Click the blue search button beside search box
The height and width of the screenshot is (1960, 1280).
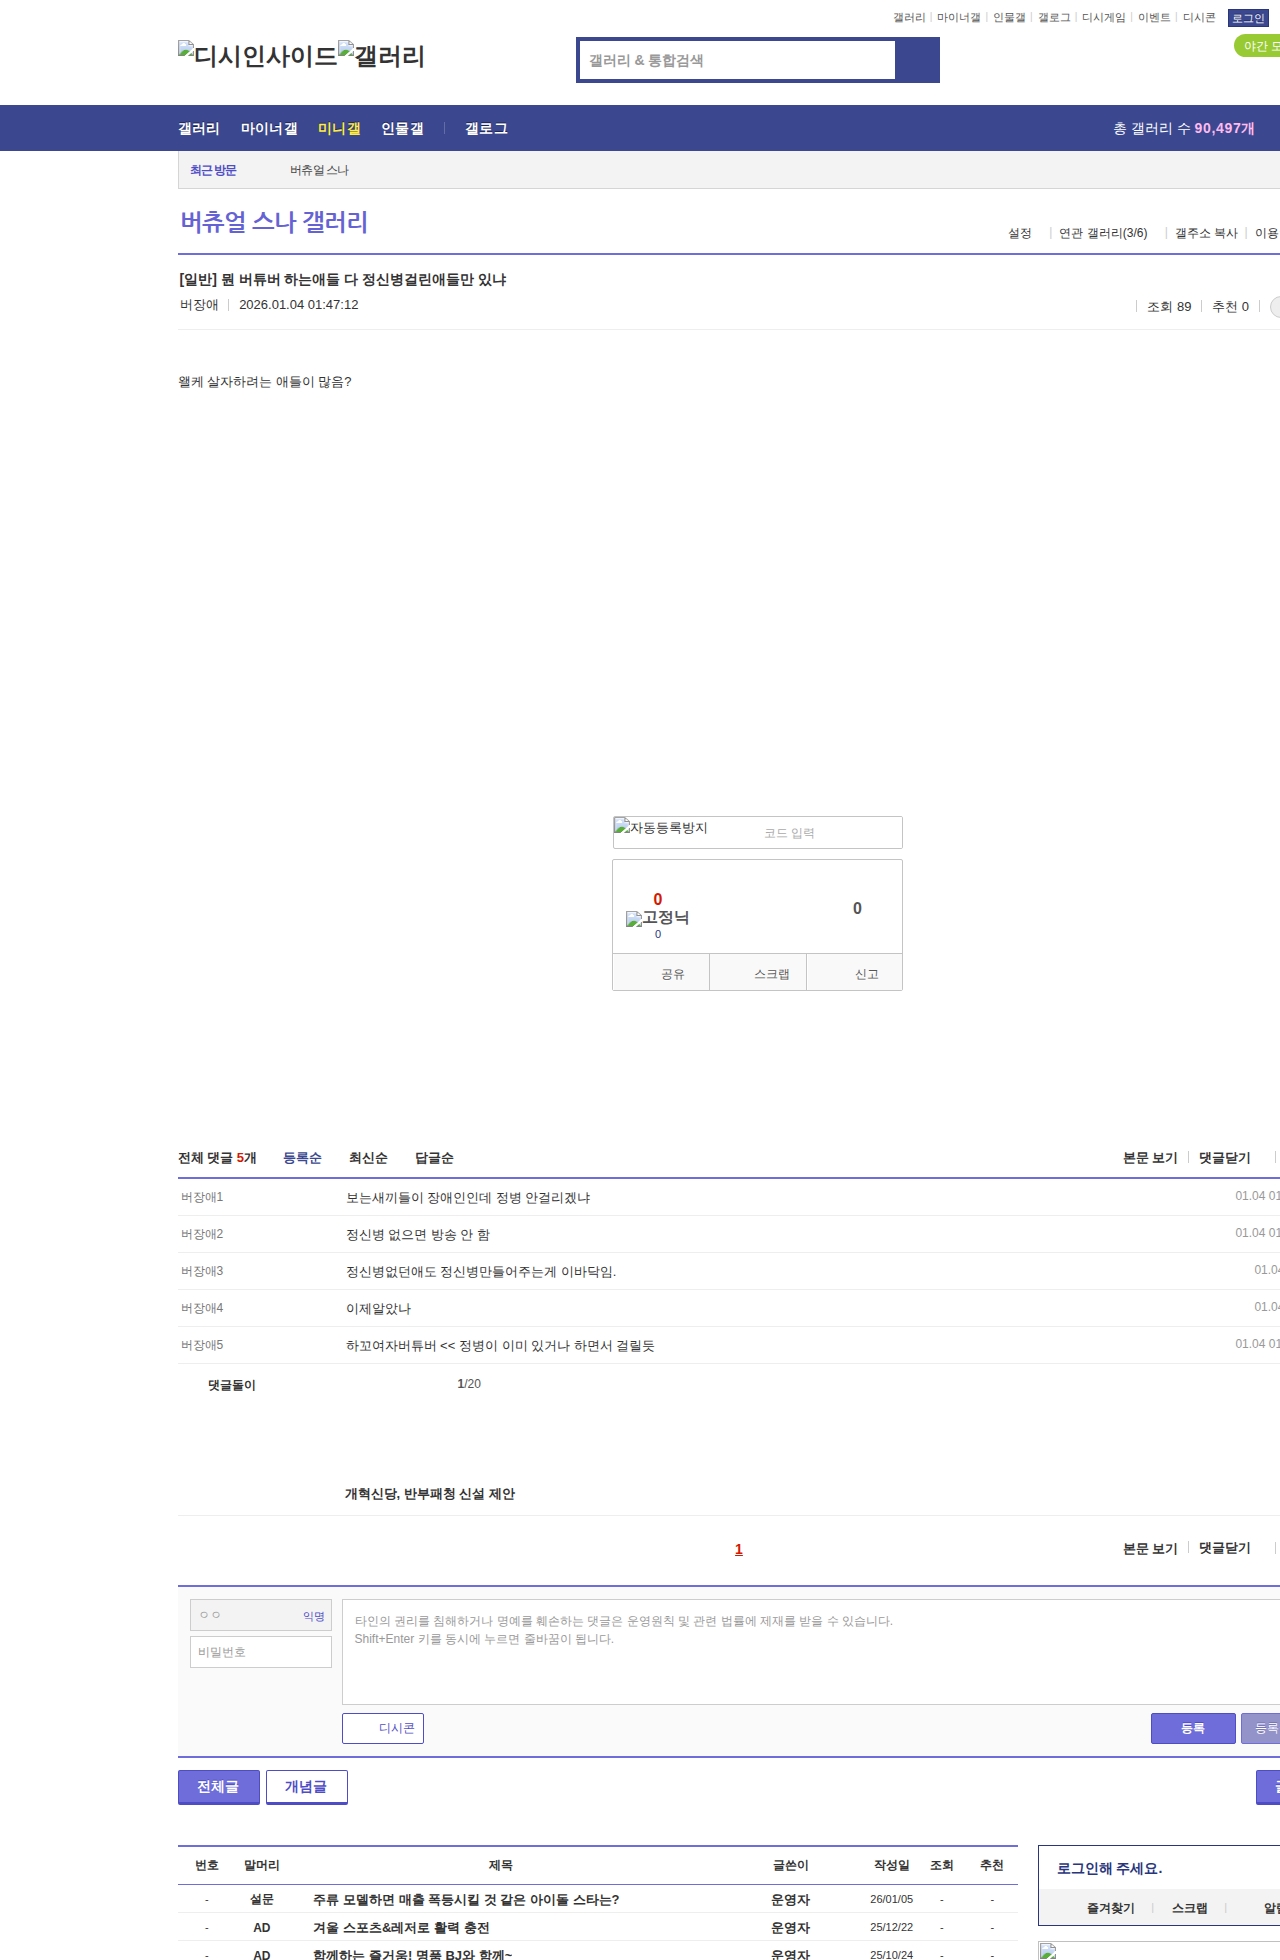tap(917, 60)
